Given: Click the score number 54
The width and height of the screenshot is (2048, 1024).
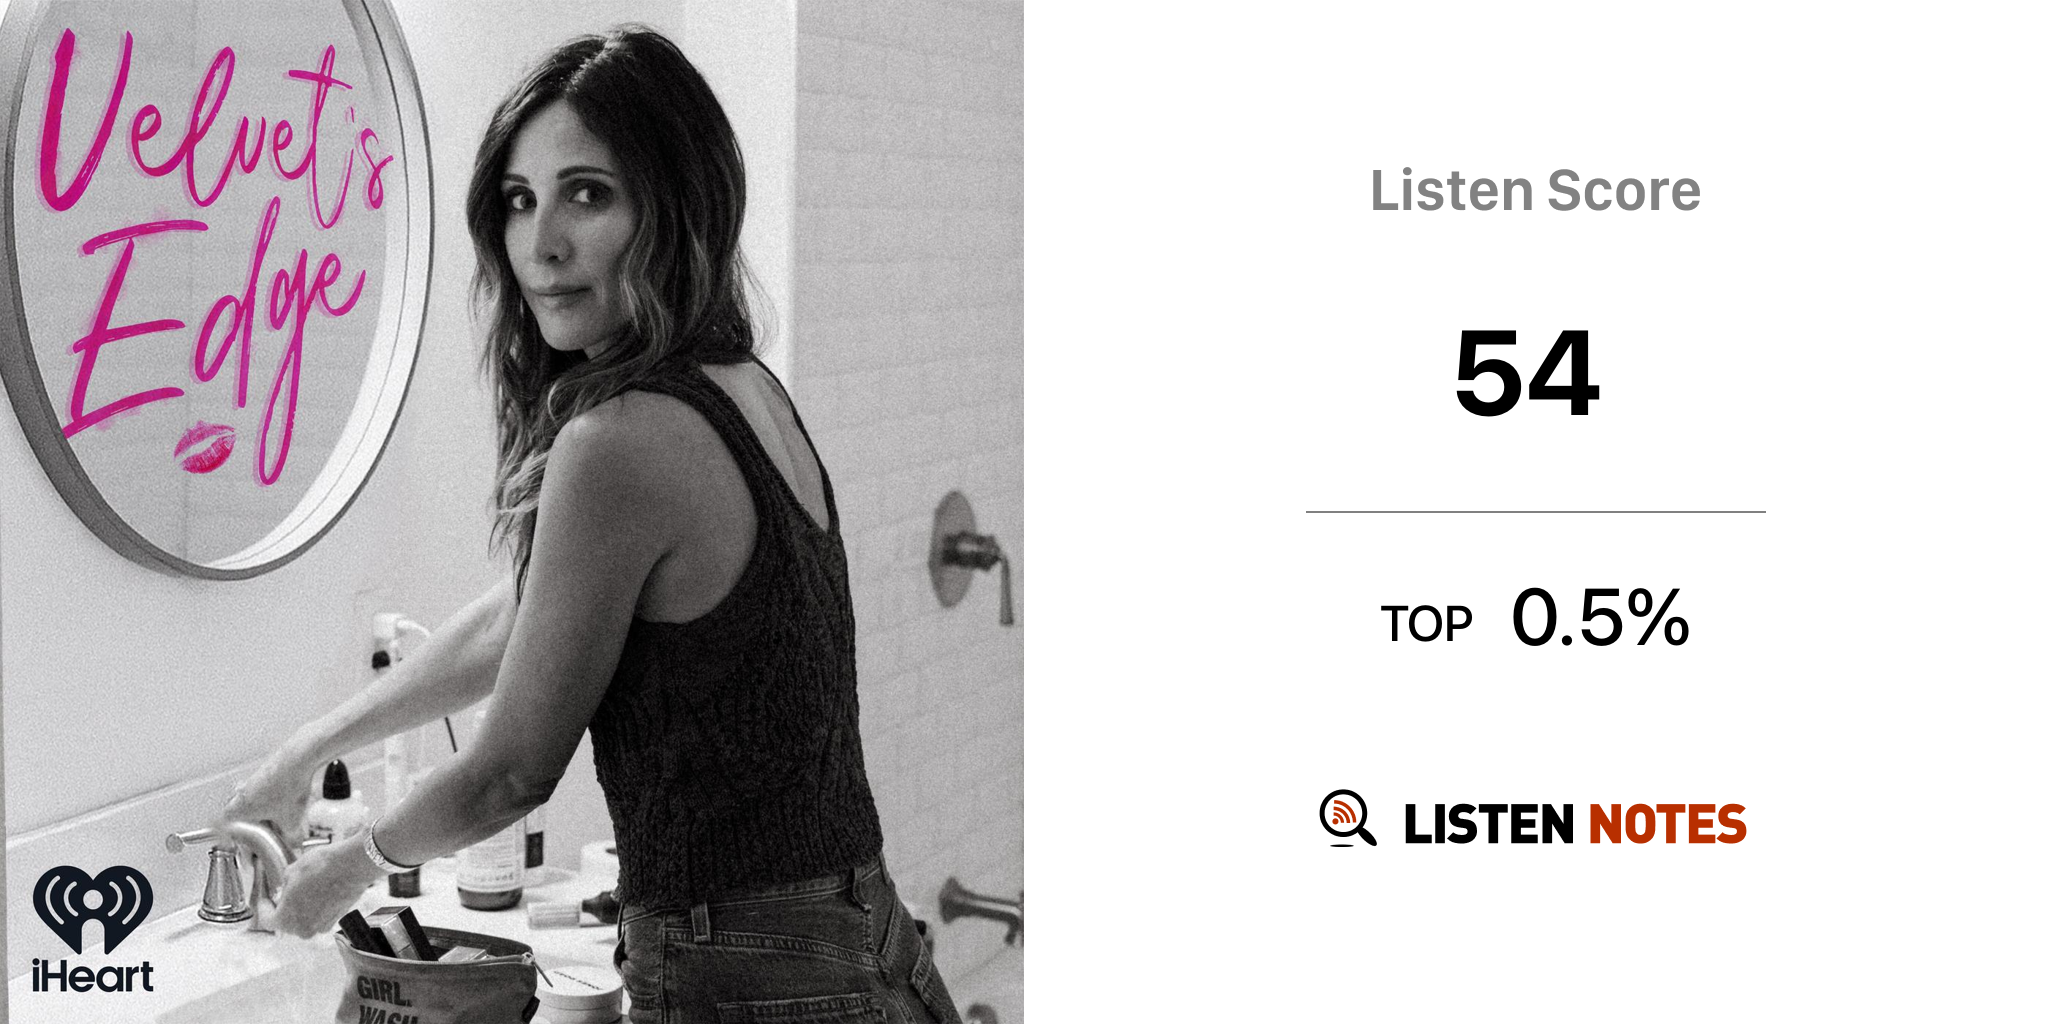Looking at the screenshot, I should click(1527, 374).
